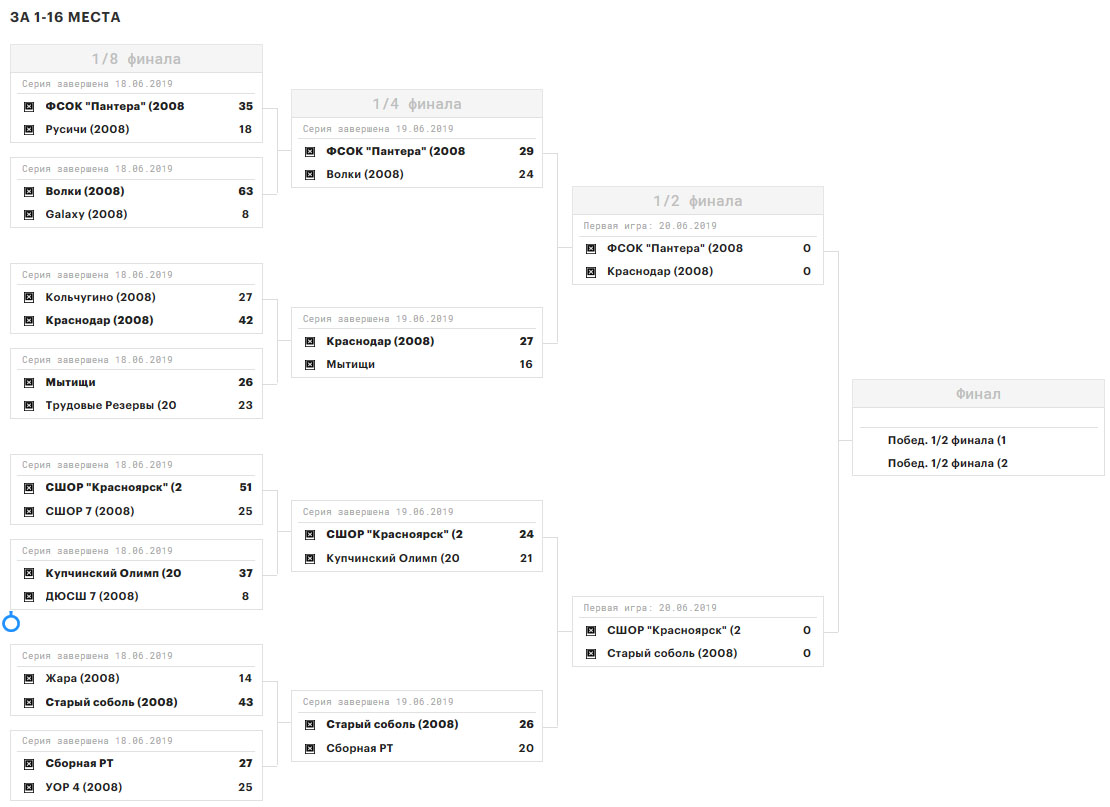Viewport: 1110px width, 807px height.
Task: Select the 1/4 финала stage header
Action: 417,104
